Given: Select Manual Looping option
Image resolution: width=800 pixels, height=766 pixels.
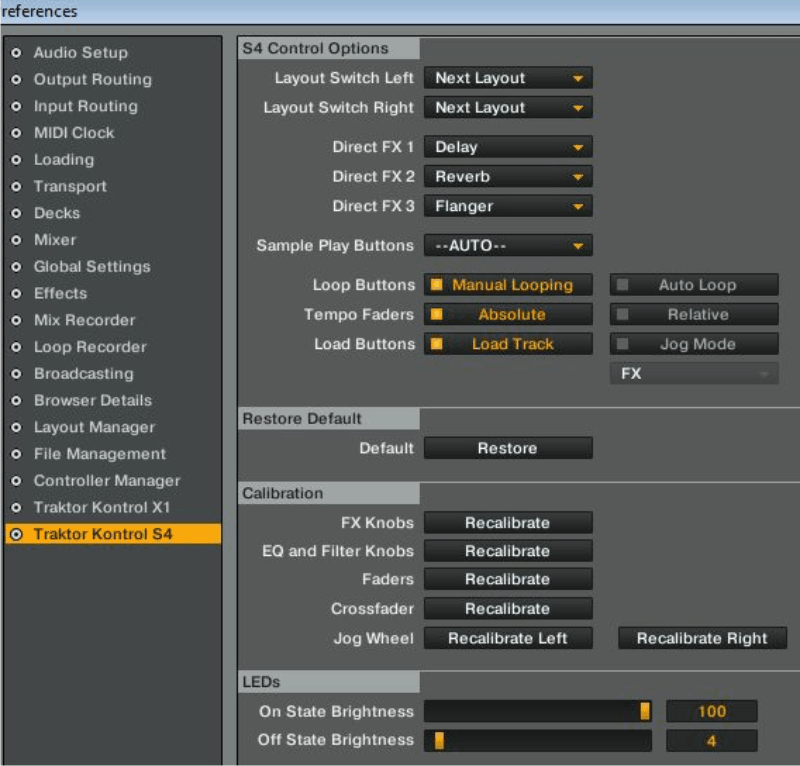Looking at the screenshot, I should pos(508,285).
